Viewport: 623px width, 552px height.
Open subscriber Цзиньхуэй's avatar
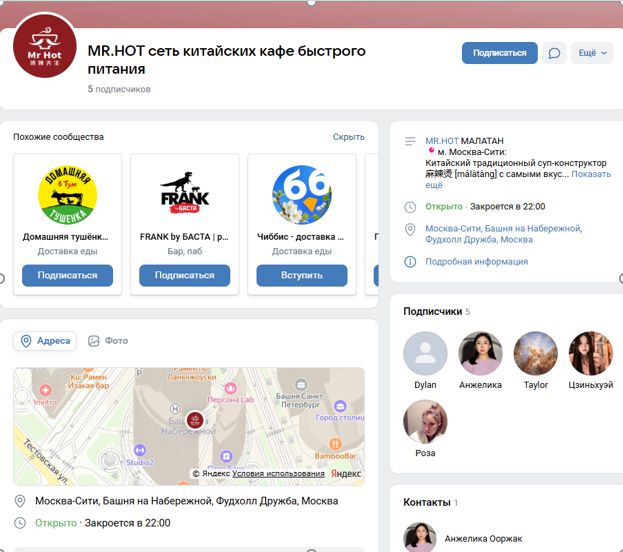point(590,353)
